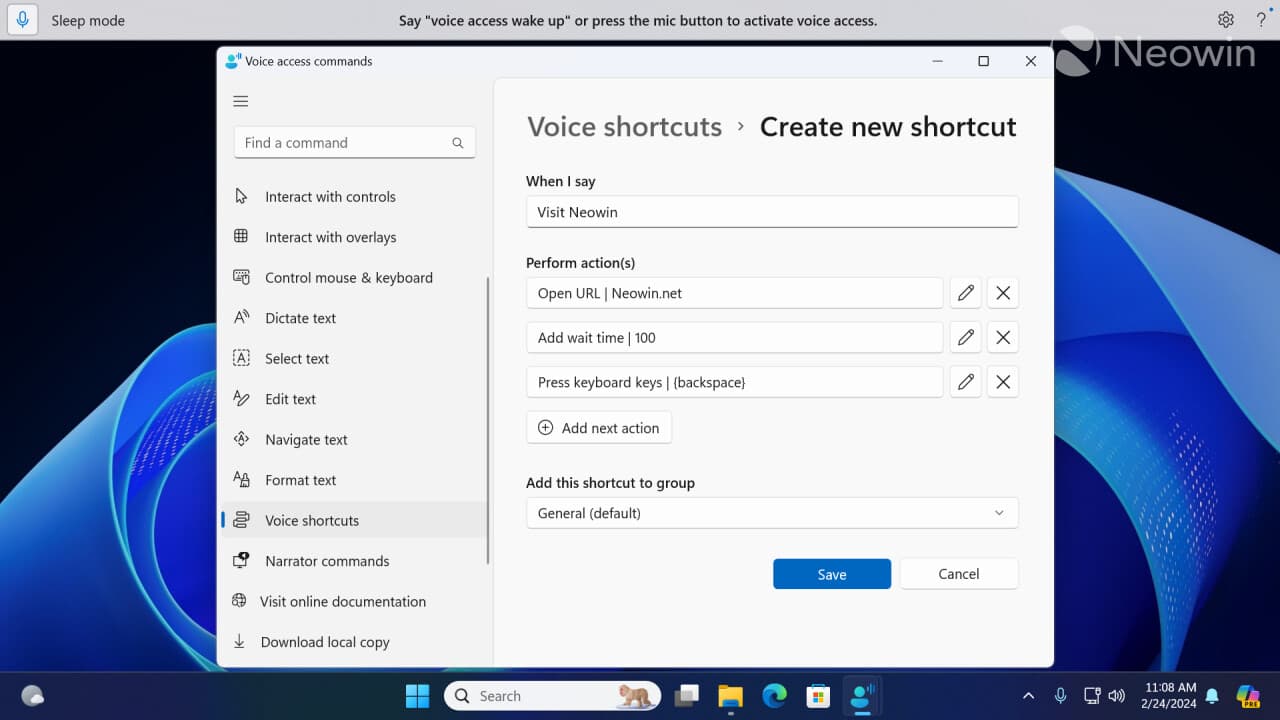The width and height of the screenshot is (1280, 720).
Task: Toggle the hamburger navigation menu
Action: 240,100
